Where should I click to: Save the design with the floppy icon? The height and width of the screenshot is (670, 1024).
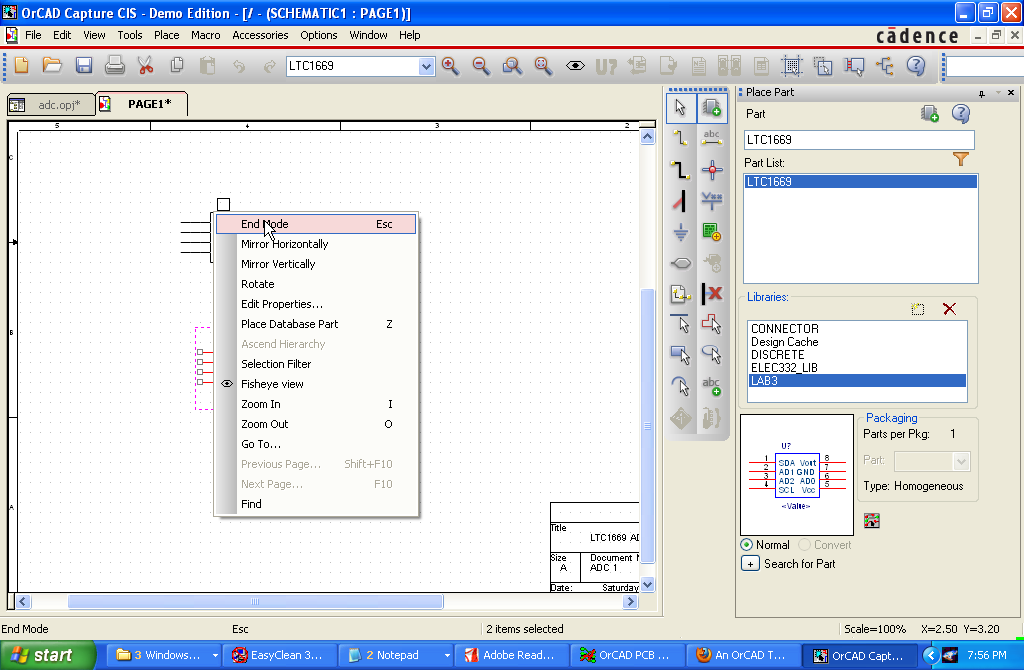click(x=84, y=65)
